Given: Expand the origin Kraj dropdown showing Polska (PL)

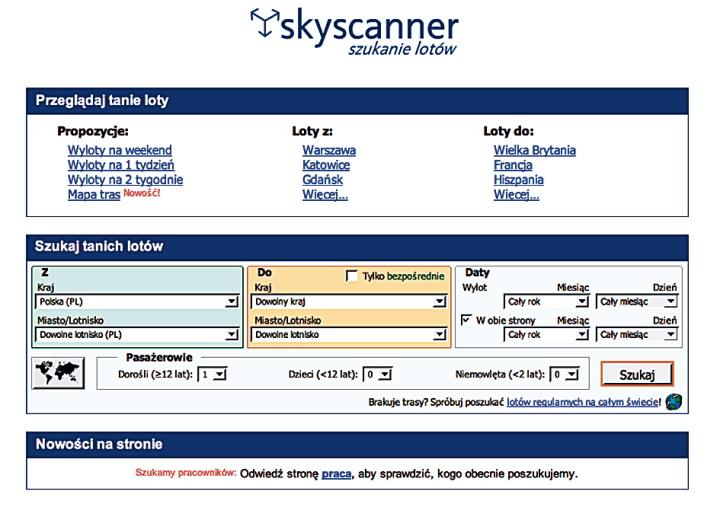Looking at the screenshot, I should [x=136, y=301].
